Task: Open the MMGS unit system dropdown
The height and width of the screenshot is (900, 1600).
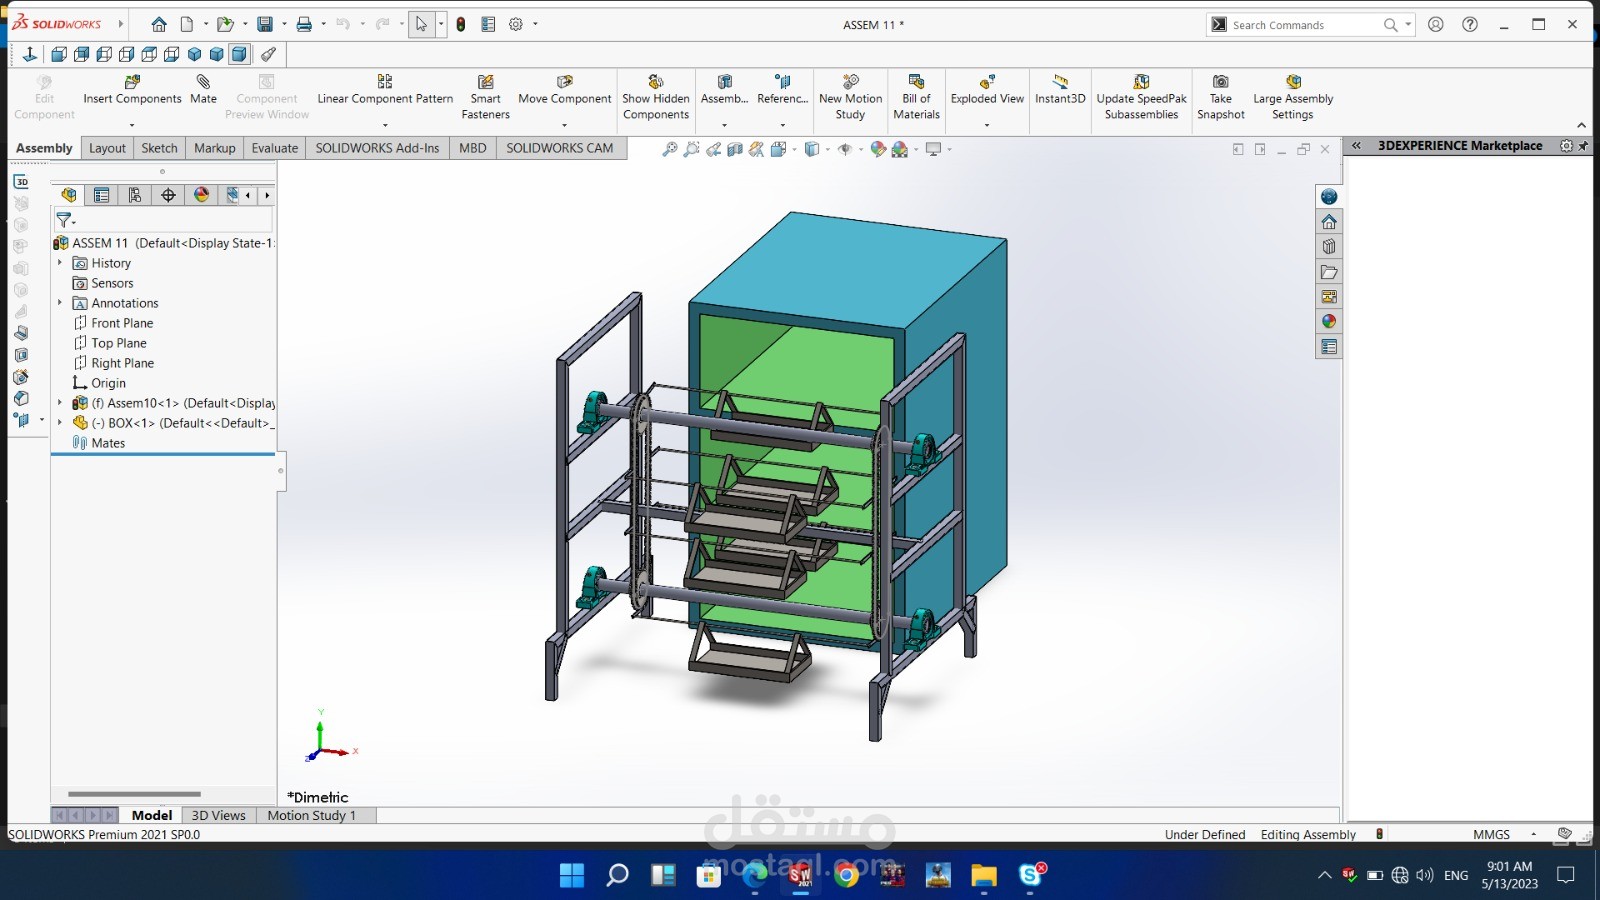Action: 1533,835
